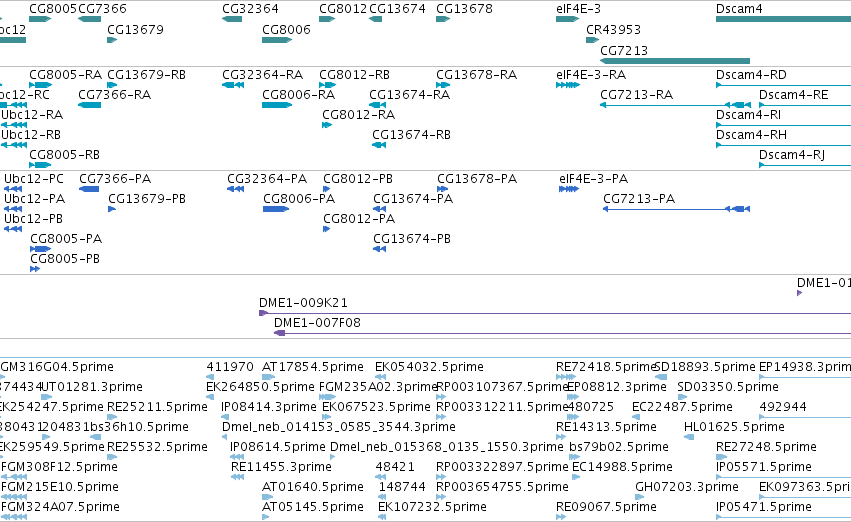Select the CG7366 gene label
The width and height of the screenshot is (851, 522).
coord(103,9)
